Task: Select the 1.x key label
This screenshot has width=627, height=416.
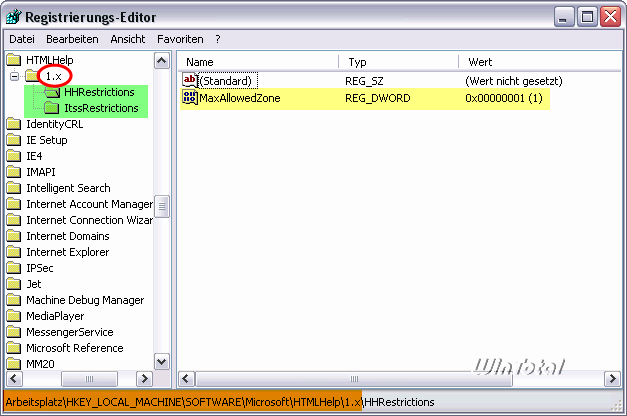Action: (54, 76)
